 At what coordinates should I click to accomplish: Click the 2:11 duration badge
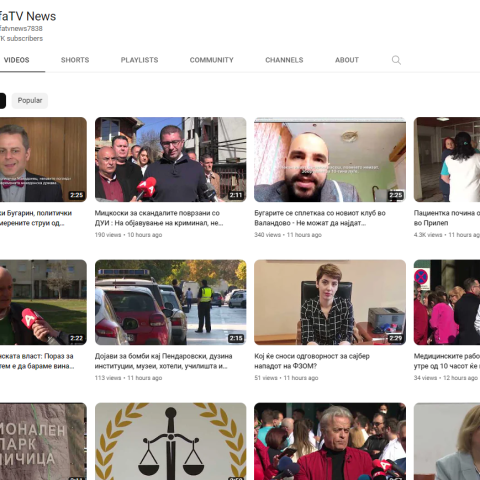(236, 195)
